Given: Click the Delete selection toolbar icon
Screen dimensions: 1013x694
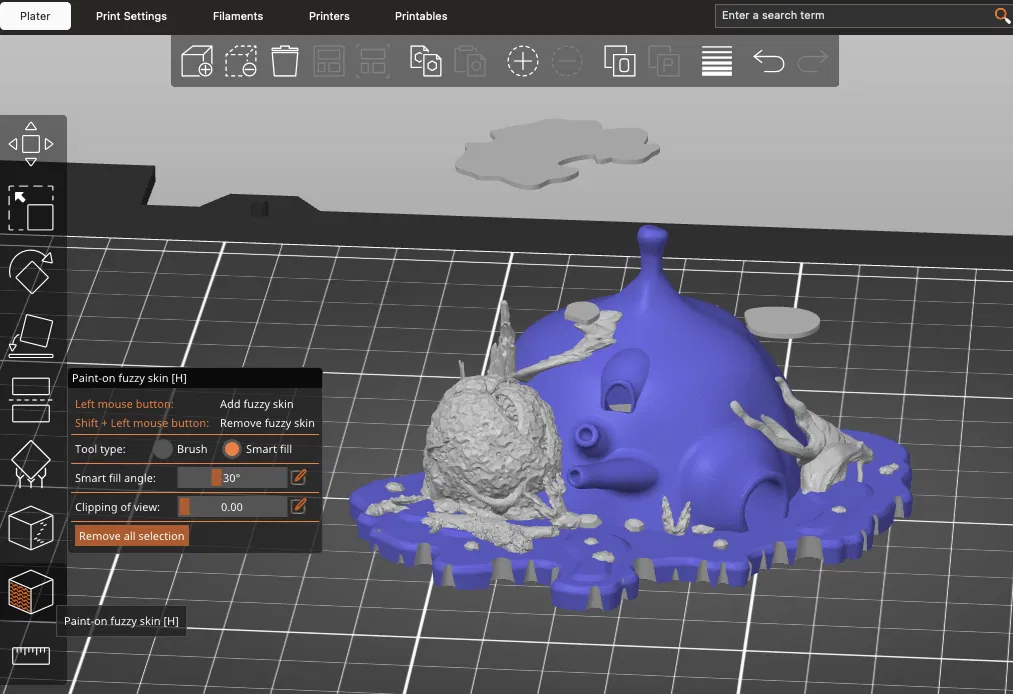Looking at the screenshot, I should [241, 61].
